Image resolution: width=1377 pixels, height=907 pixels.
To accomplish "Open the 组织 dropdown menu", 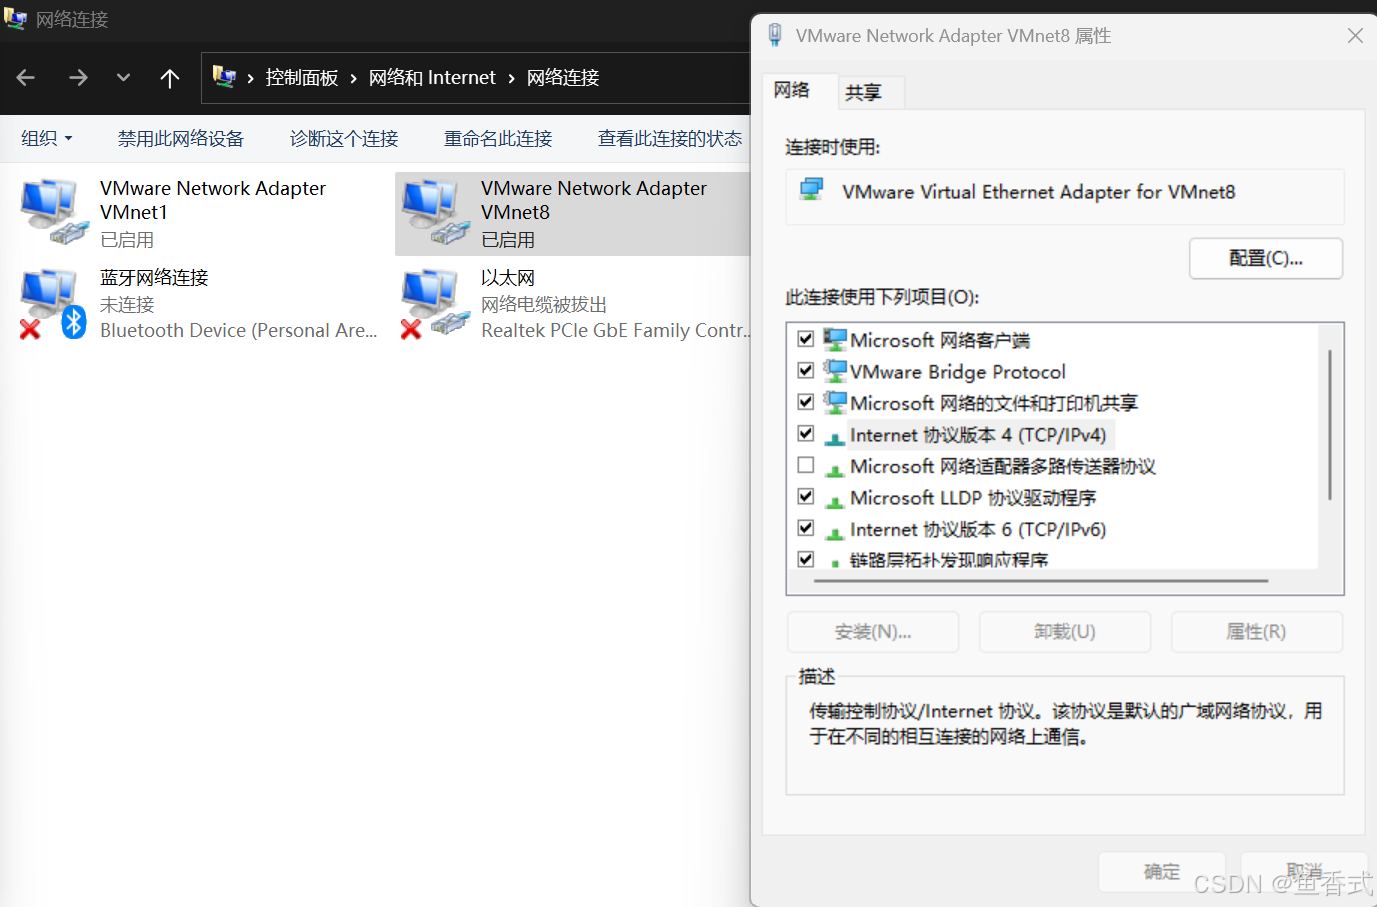I will 47,138.
